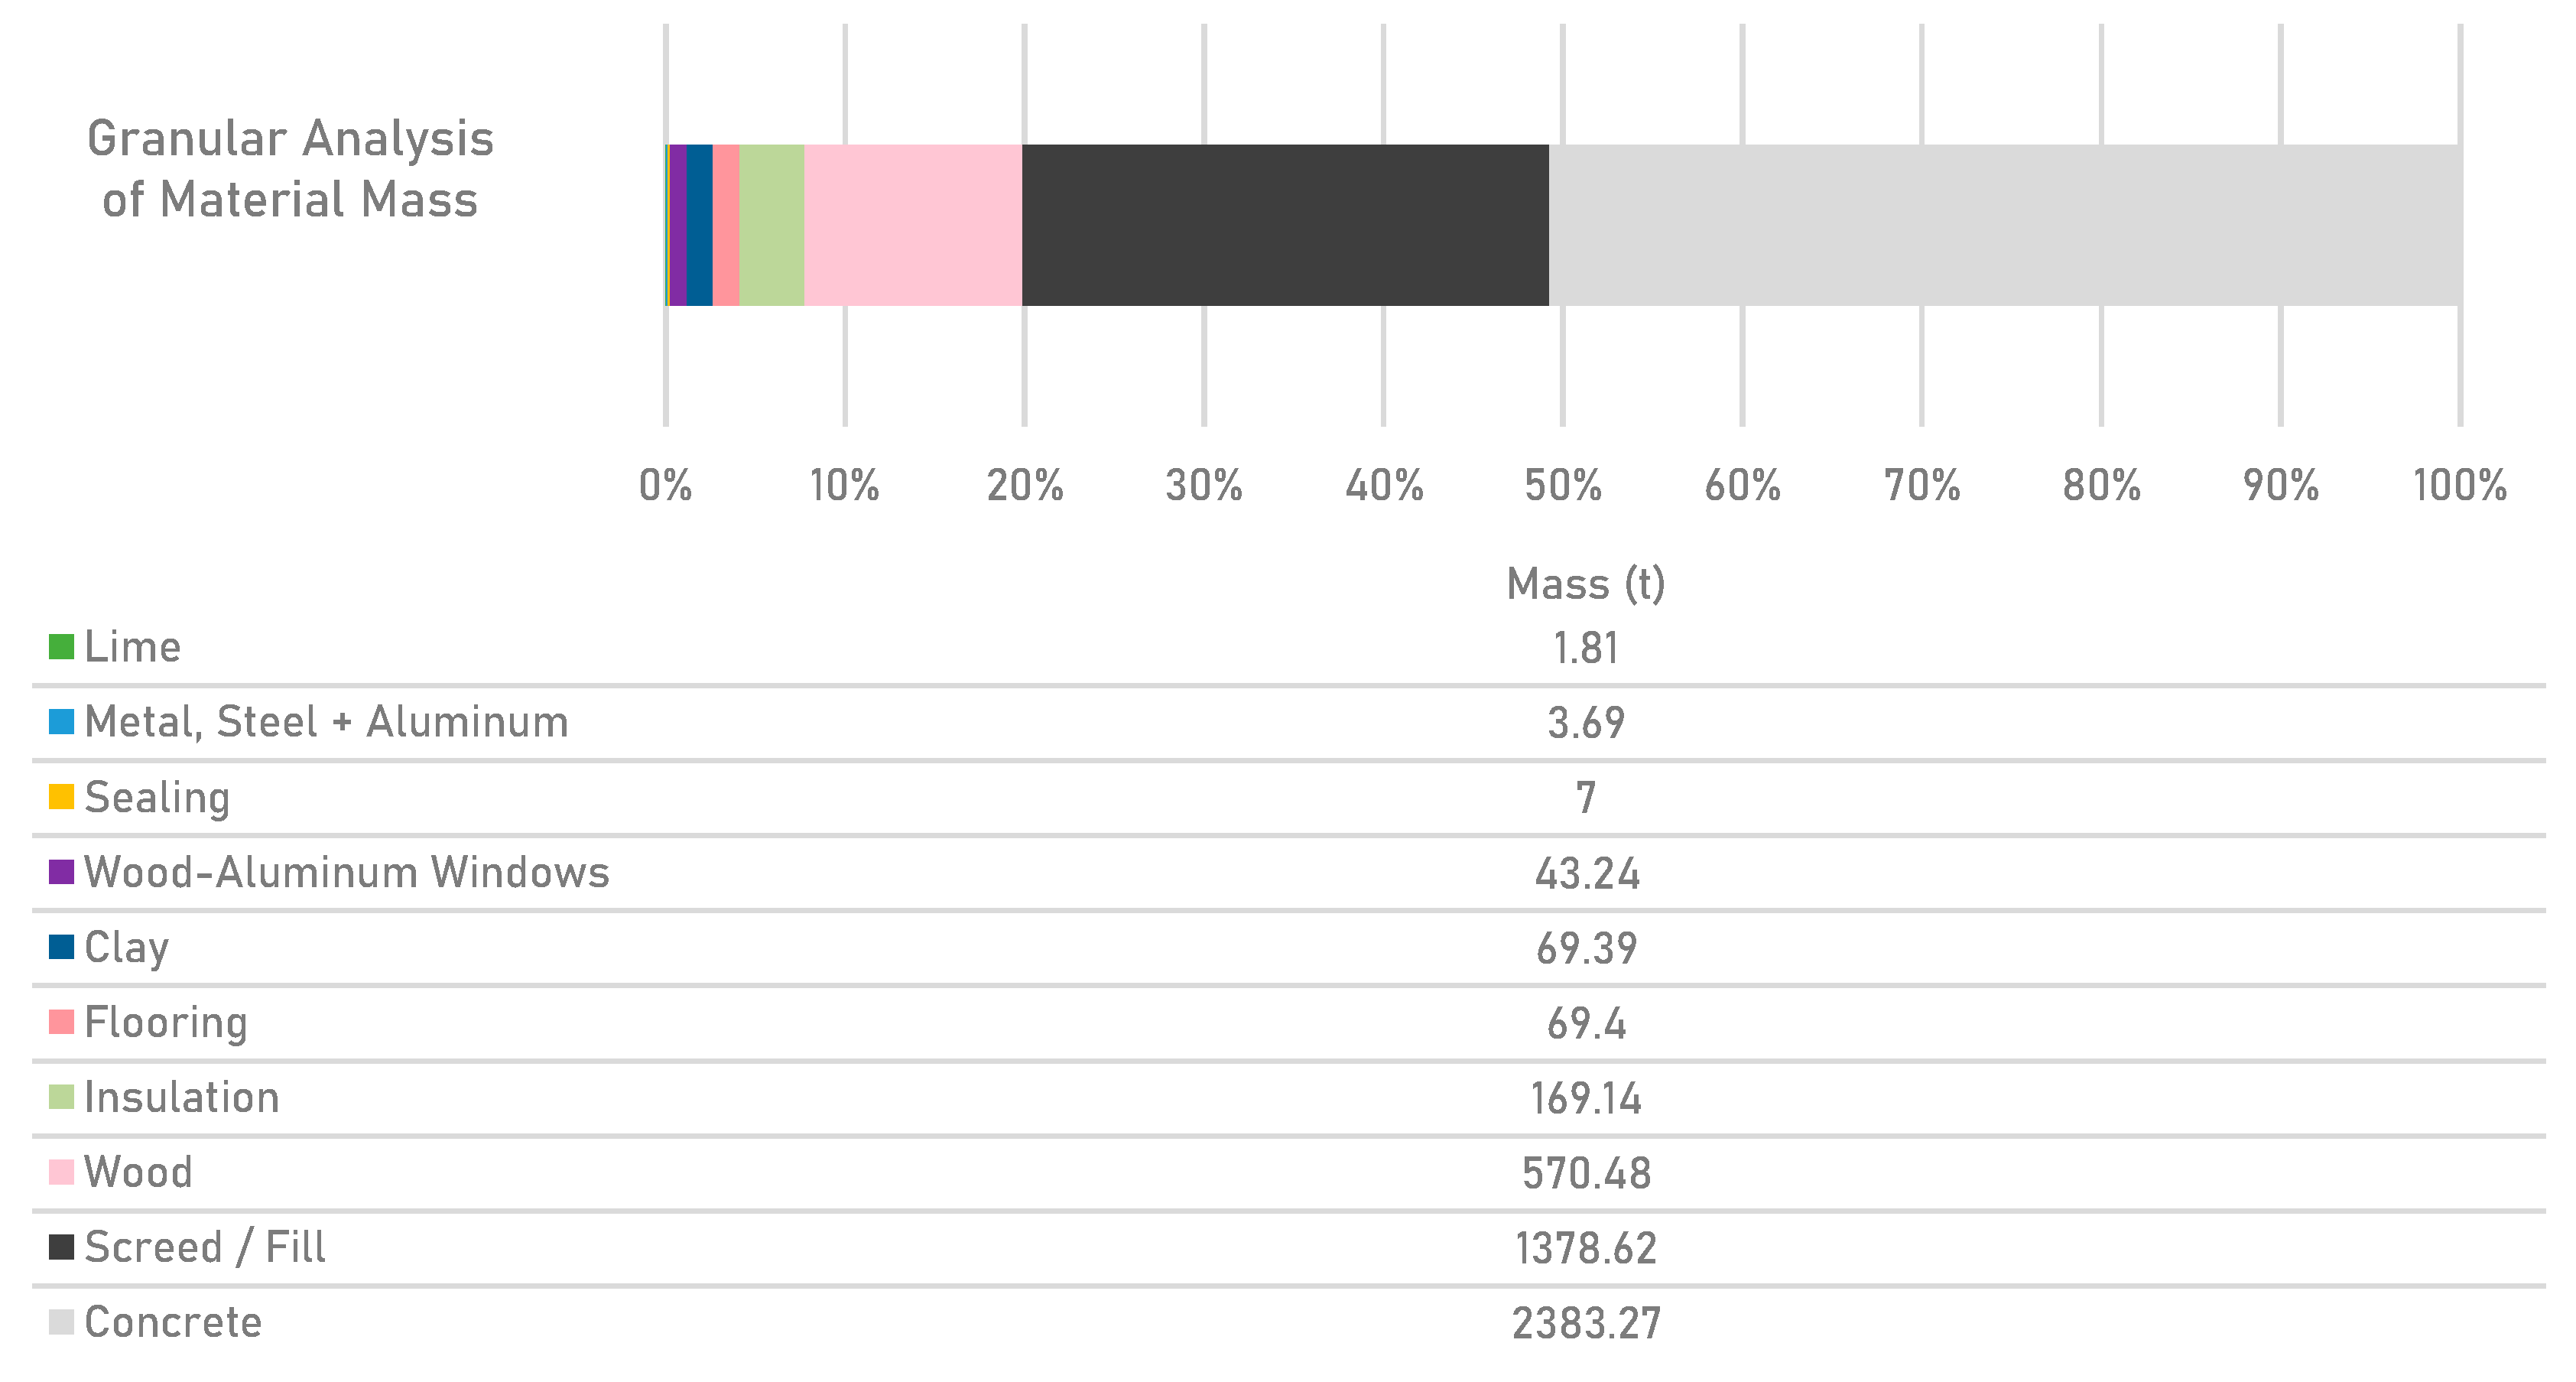Image resolution: width=2576 pixels, height=1382 pixels.
Task: Click the light green Insulation bar segment
Action: pos(771,225)
